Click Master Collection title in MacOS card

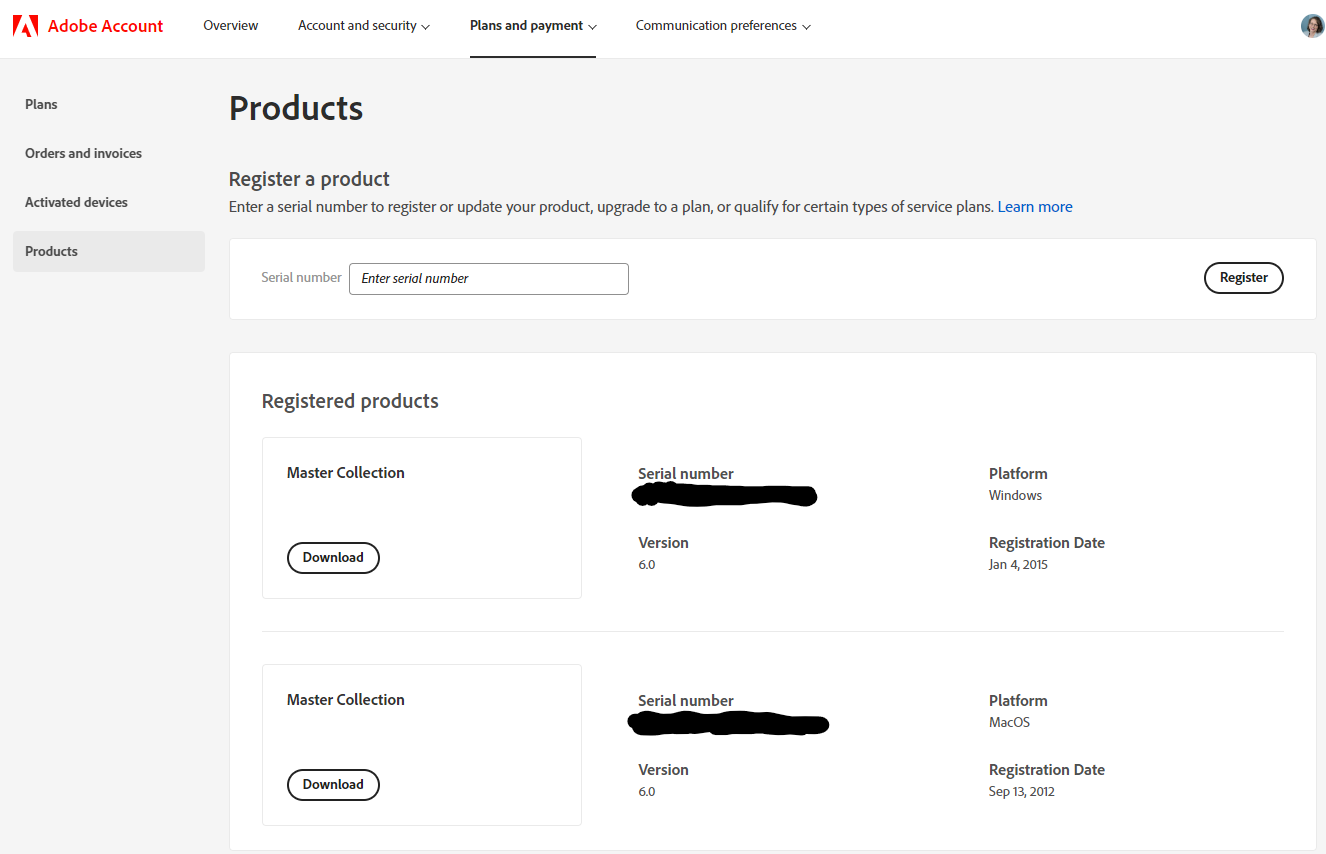pyautogui.click(x=346, y=700)
